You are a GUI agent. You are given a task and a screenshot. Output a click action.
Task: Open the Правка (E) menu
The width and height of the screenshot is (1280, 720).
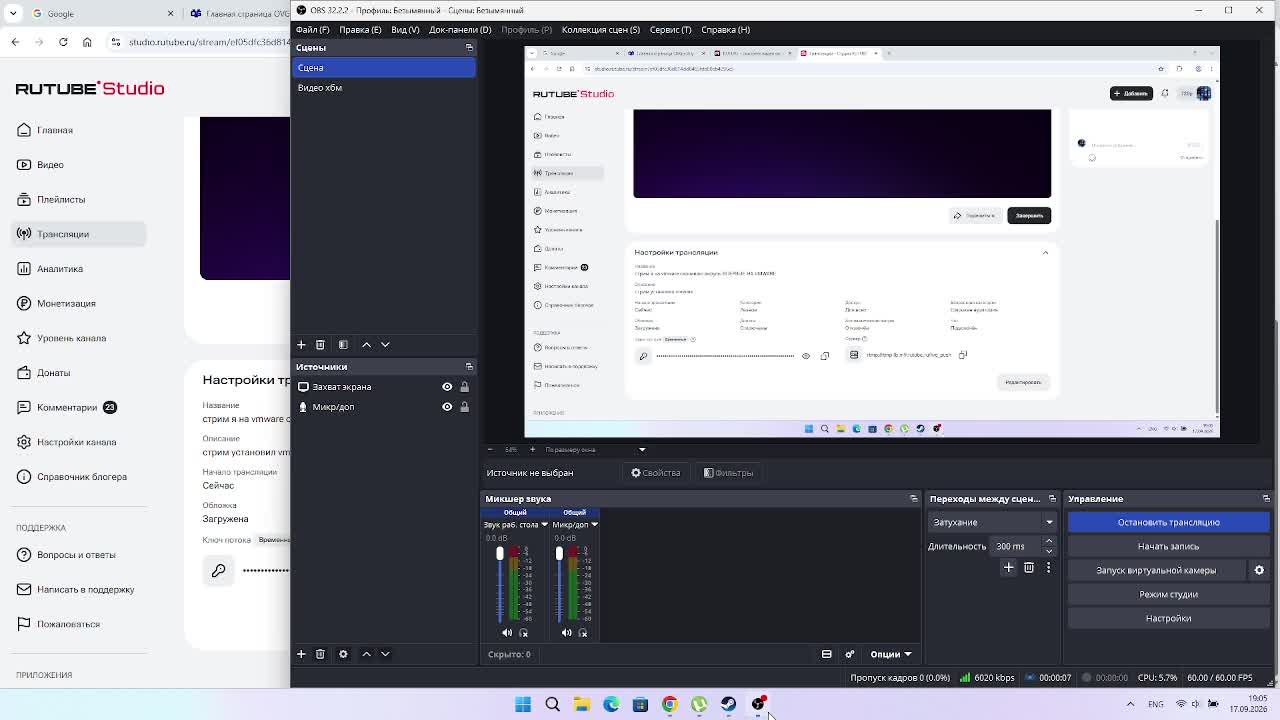[360, 30]
